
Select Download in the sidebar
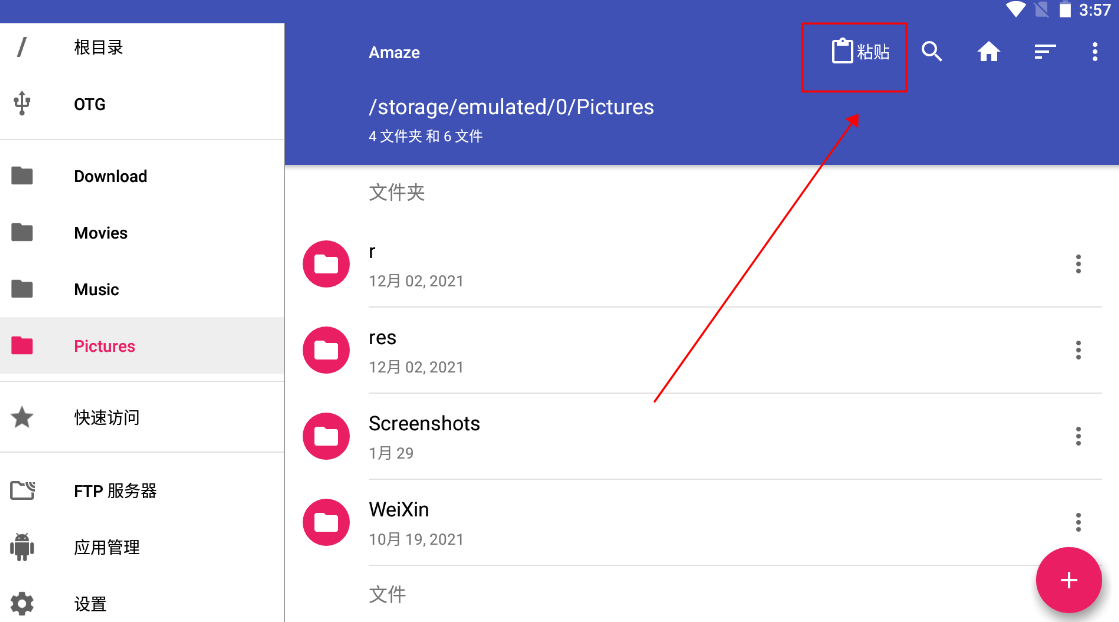[110, 176]
